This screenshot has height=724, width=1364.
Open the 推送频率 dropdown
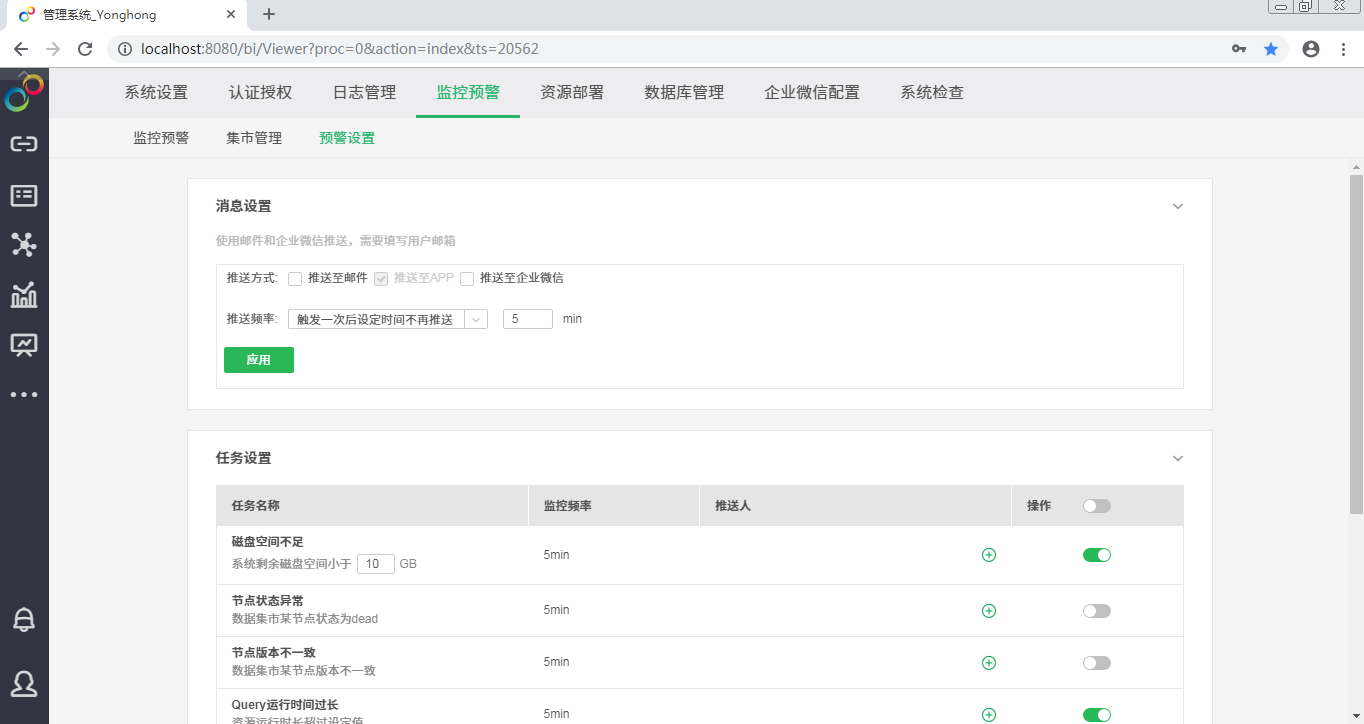coord(387,319)
